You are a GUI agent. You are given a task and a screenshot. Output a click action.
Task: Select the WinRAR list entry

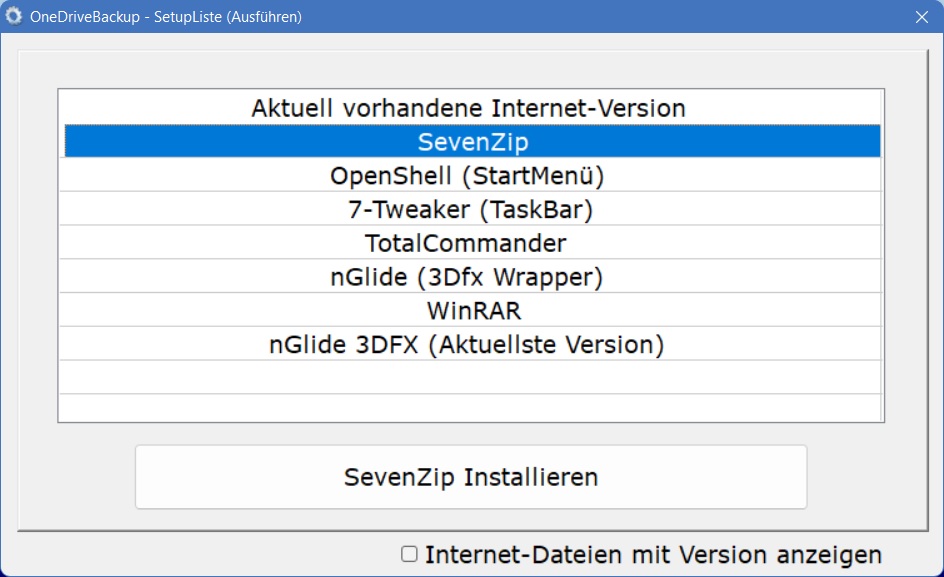(x=472, y=310)
